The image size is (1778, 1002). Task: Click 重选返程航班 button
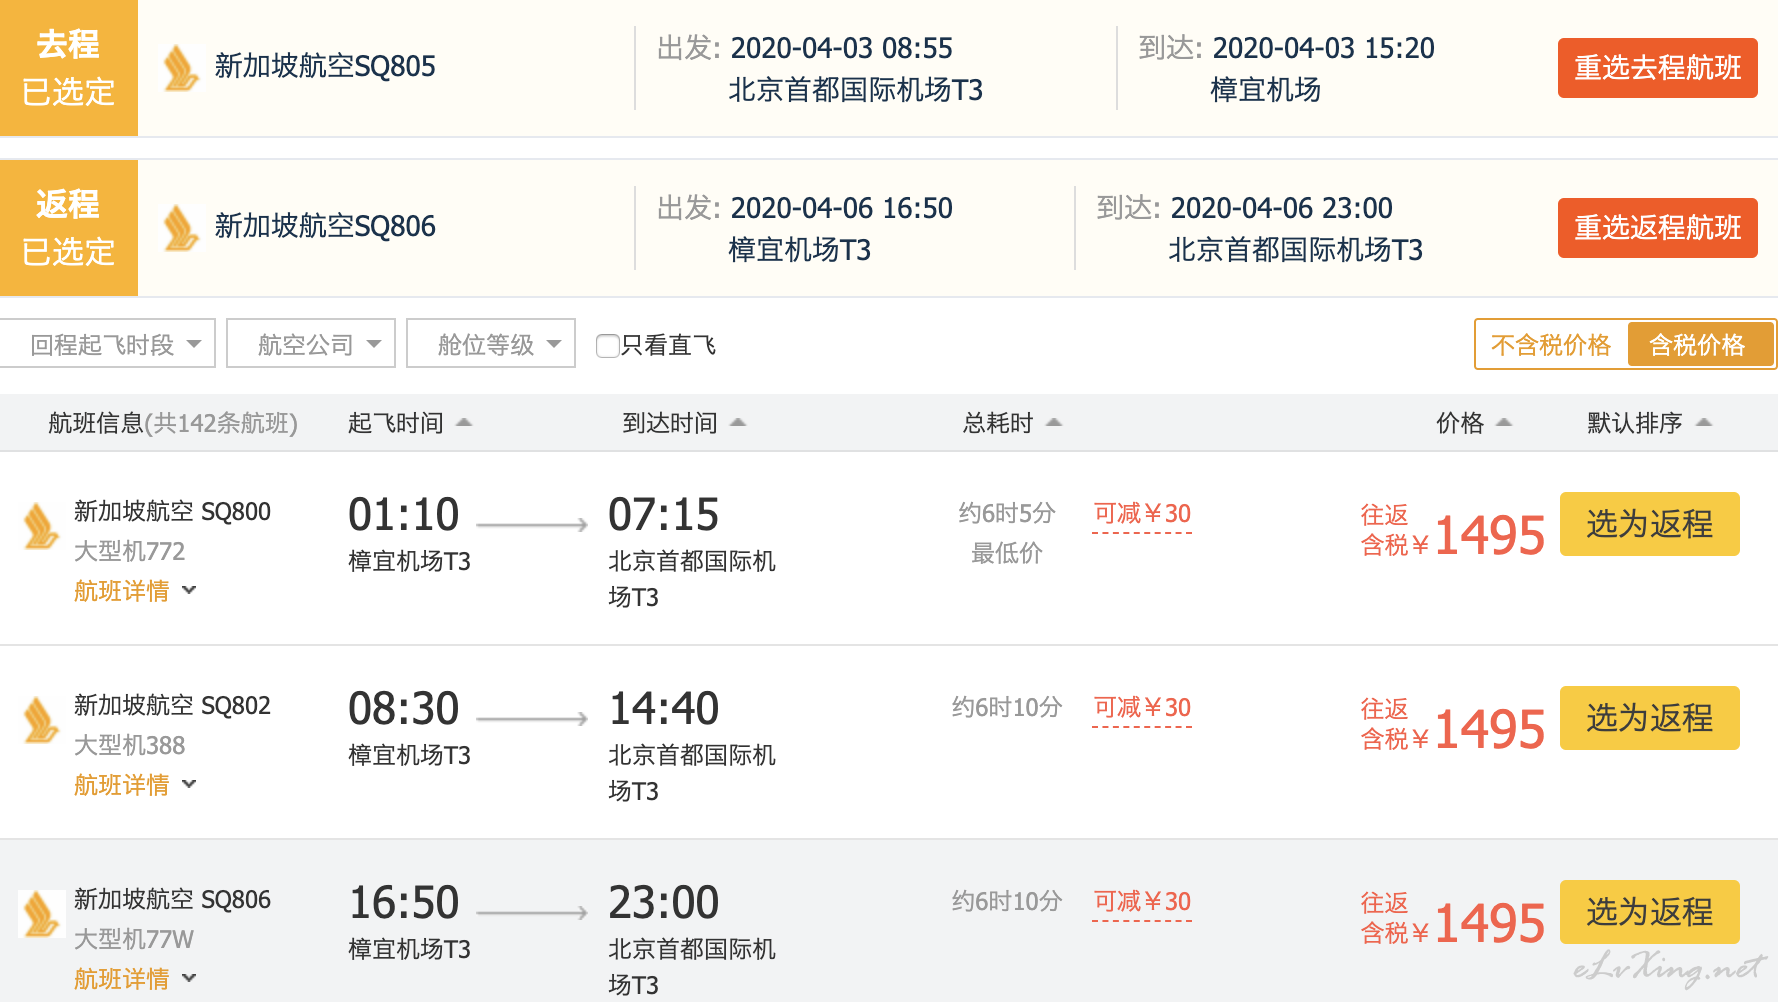1658,228
